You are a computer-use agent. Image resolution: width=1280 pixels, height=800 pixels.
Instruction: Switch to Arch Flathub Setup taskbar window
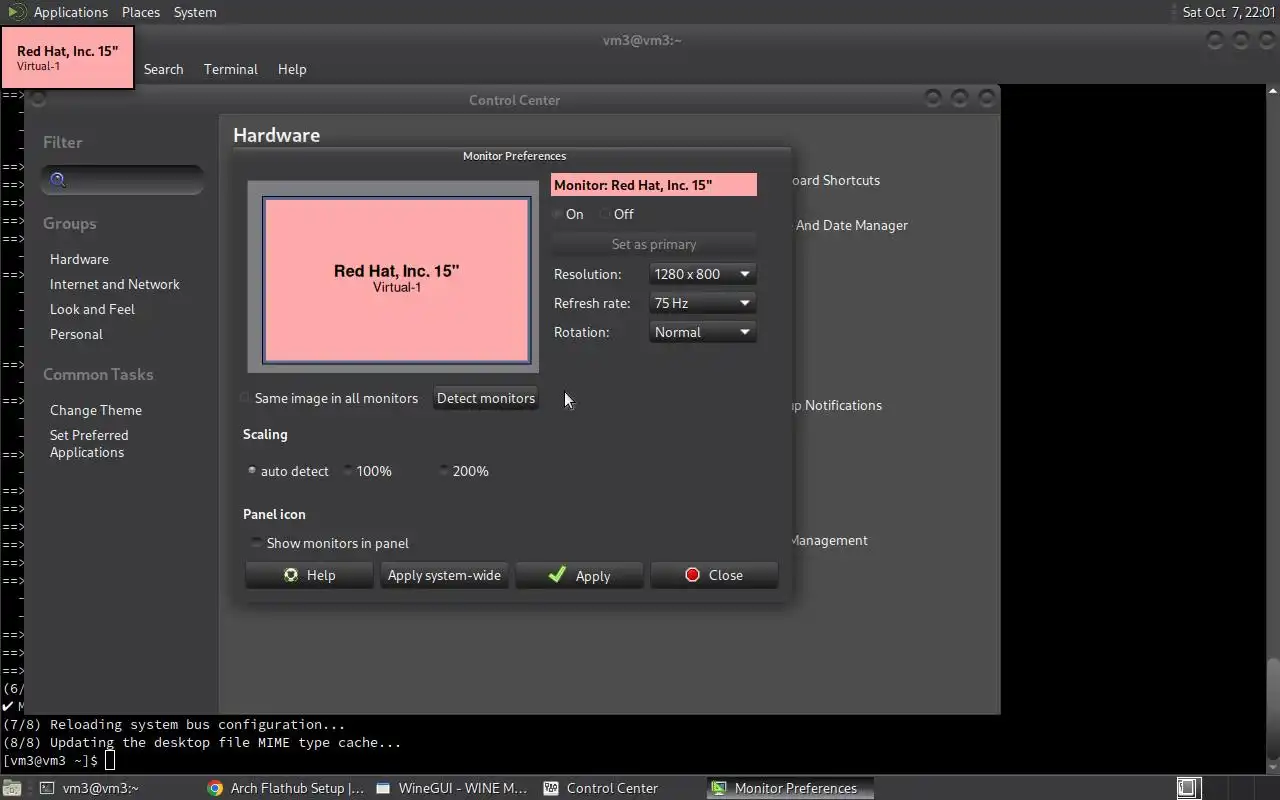tap(285, 788)
